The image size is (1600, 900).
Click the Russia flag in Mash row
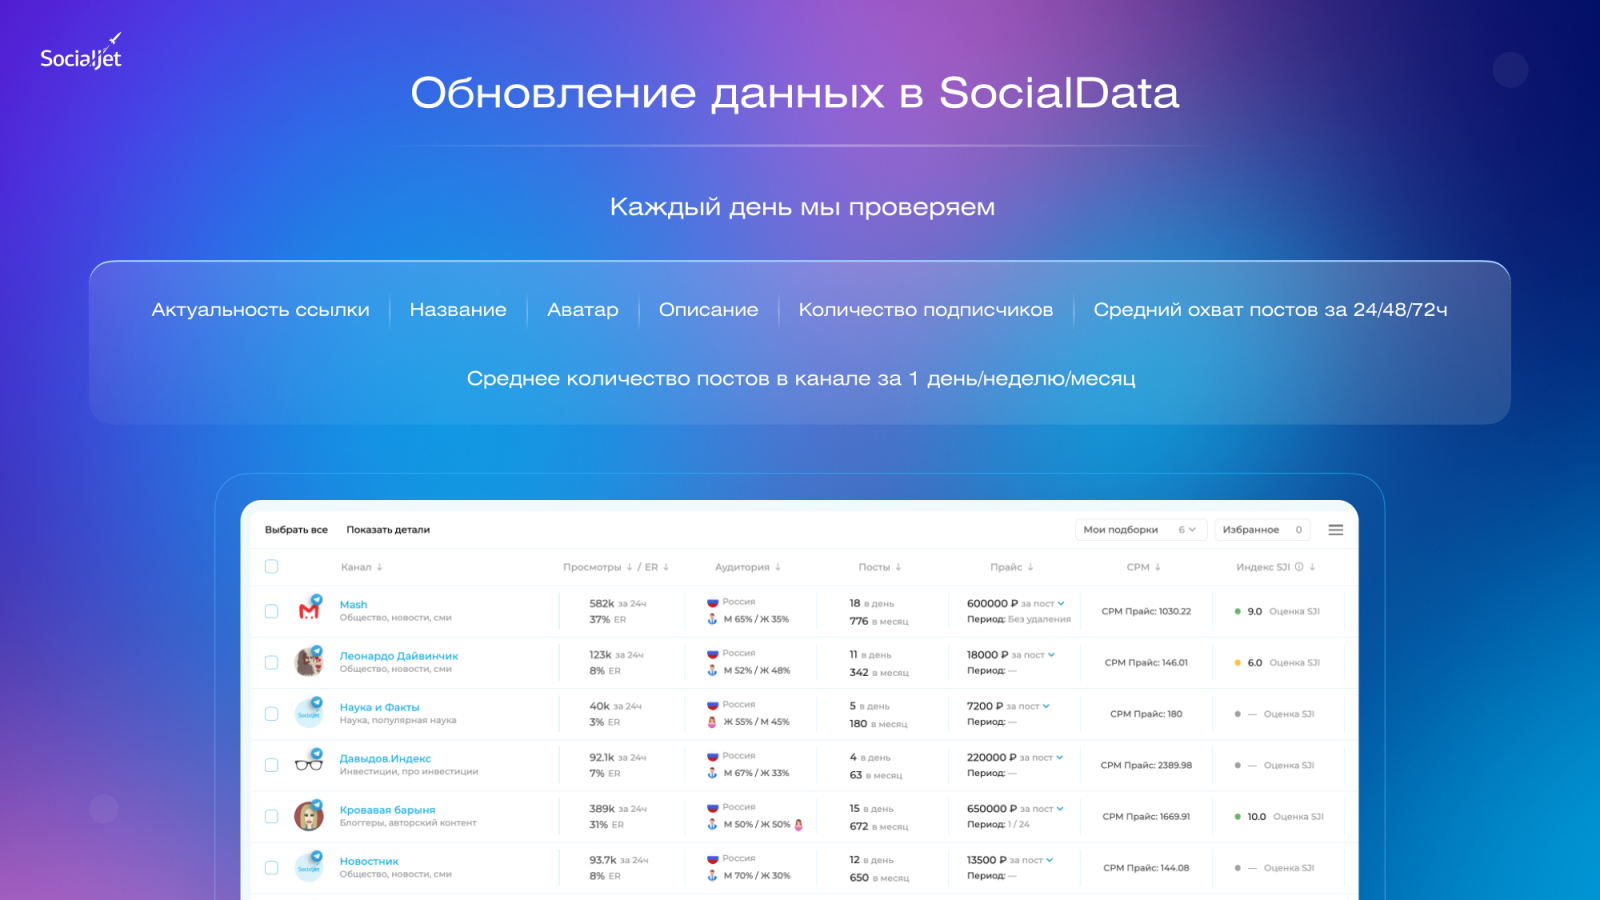point(713,602)
